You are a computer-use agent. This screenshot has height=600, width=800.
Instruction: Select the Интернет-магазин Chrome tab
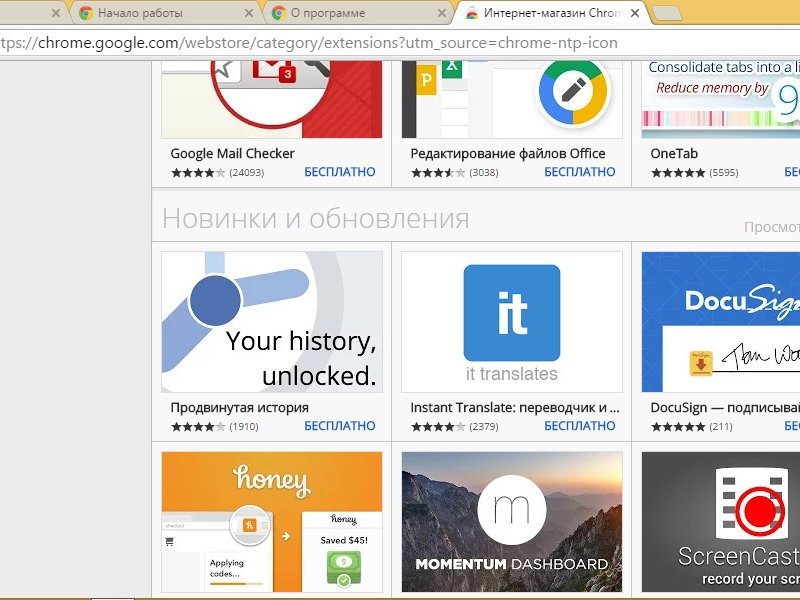tap(551, 13)
